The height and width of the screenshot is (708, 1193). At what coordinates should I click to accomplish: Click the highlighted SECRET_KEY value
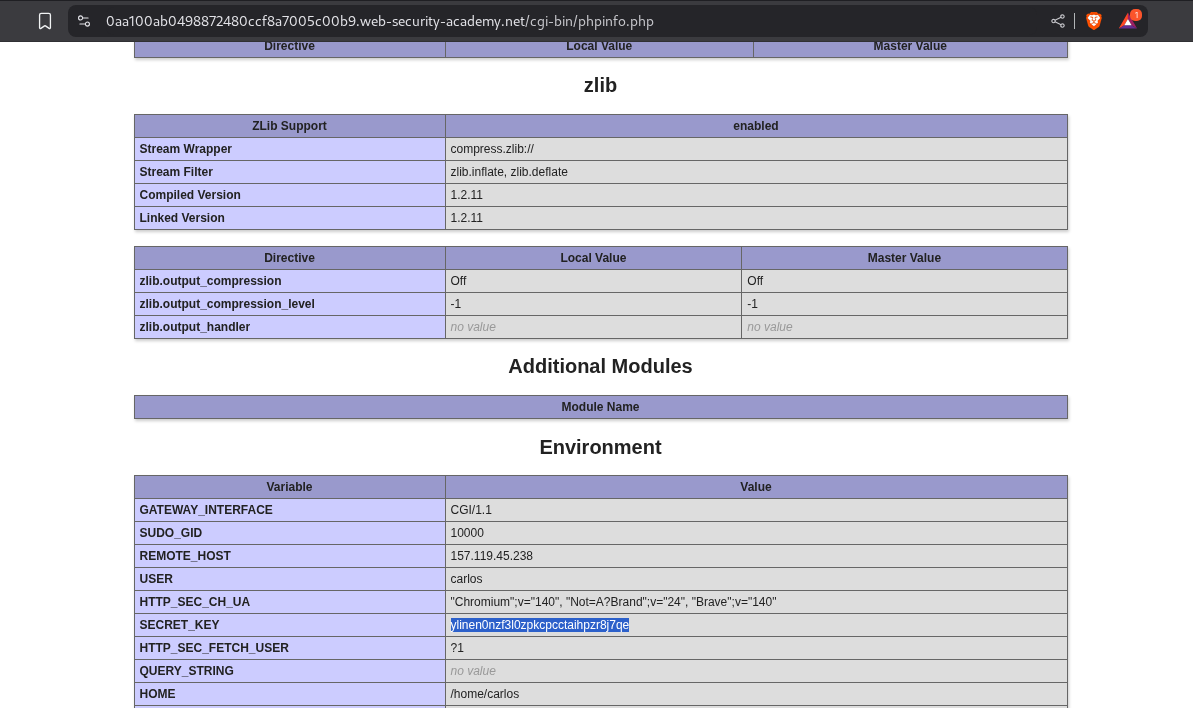pos(540,625)
